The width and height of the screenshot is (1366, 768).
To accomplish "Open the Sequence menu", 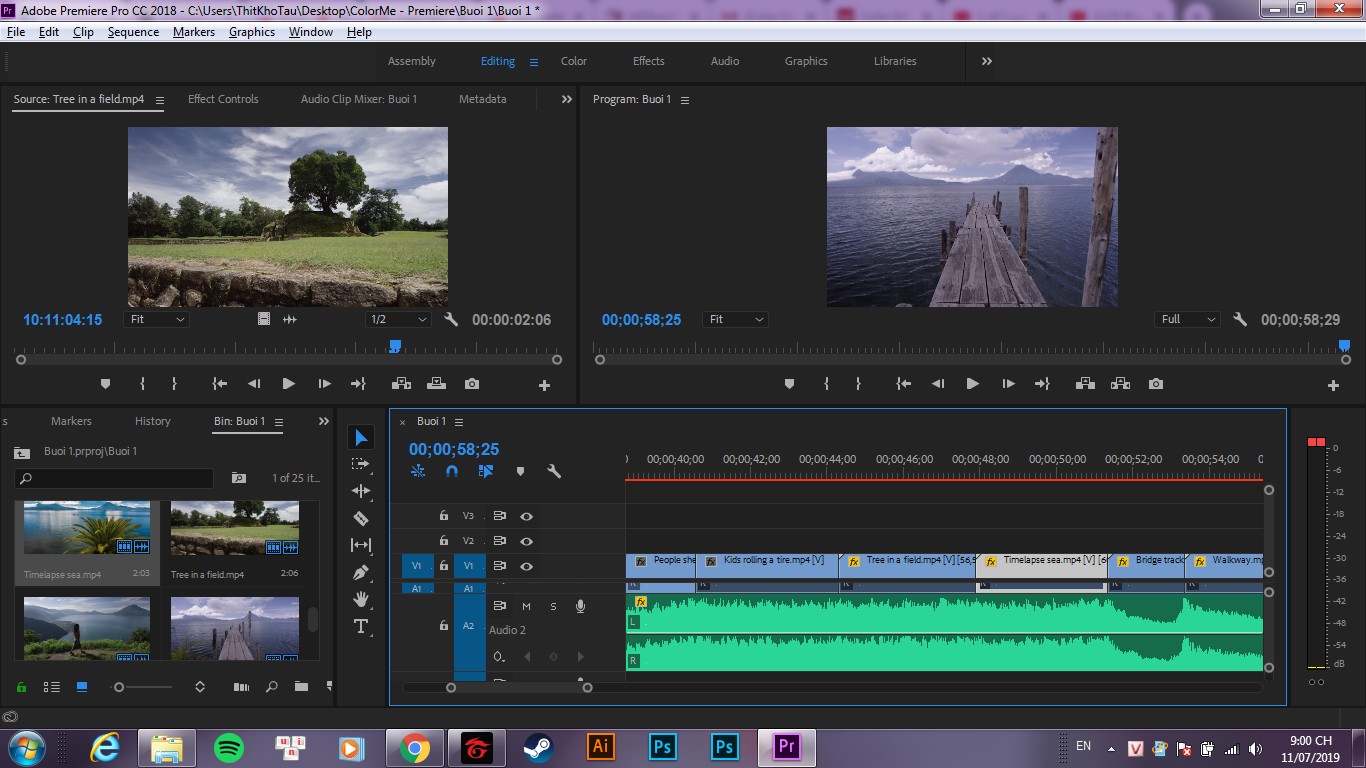I will [x=133, y=32].
